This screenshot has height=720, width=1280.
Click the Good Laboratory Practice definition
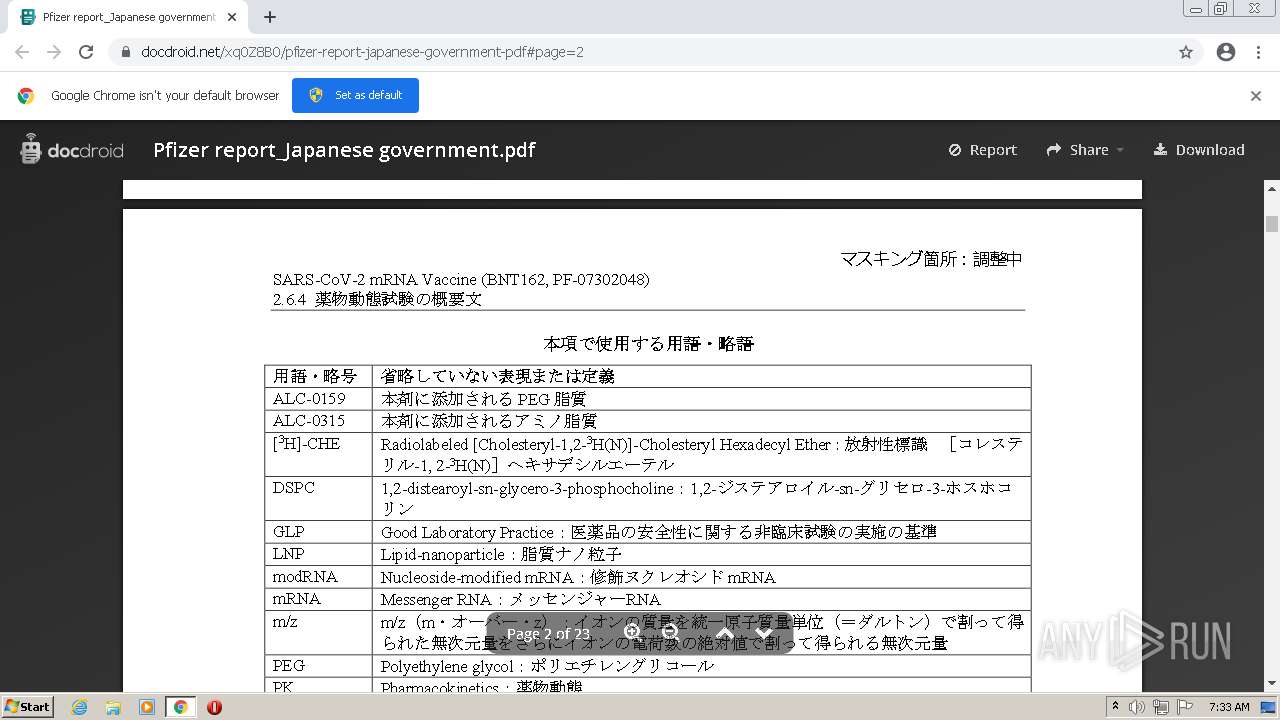pos(659,532)
